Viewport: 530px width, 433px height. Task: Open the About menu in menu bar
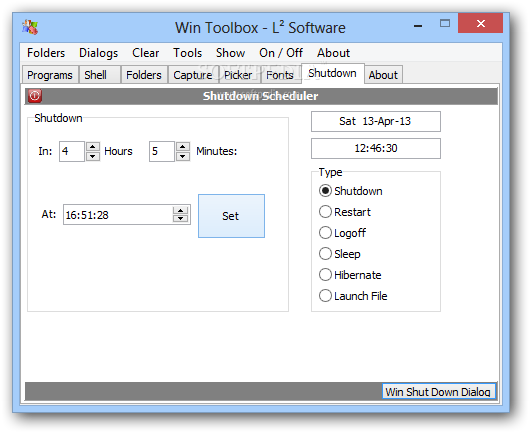[x=333, y=53]
